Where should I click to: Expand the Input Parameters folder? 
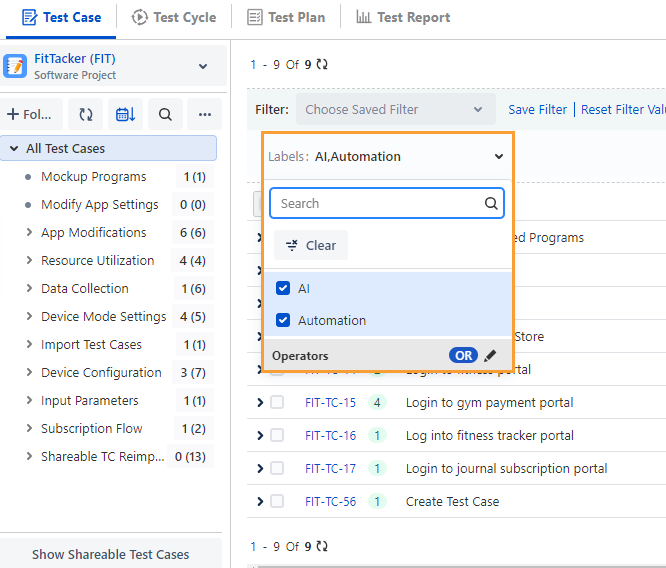click(x=29, y=401)
